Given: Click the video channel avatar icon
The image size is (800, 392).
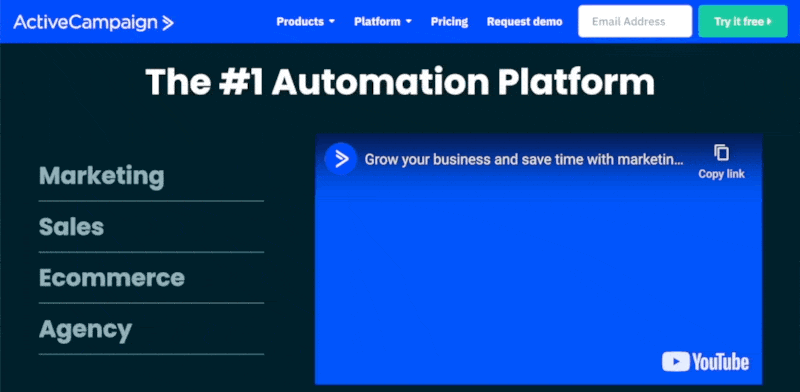Looking at the screenshot, I should (341, 159).
